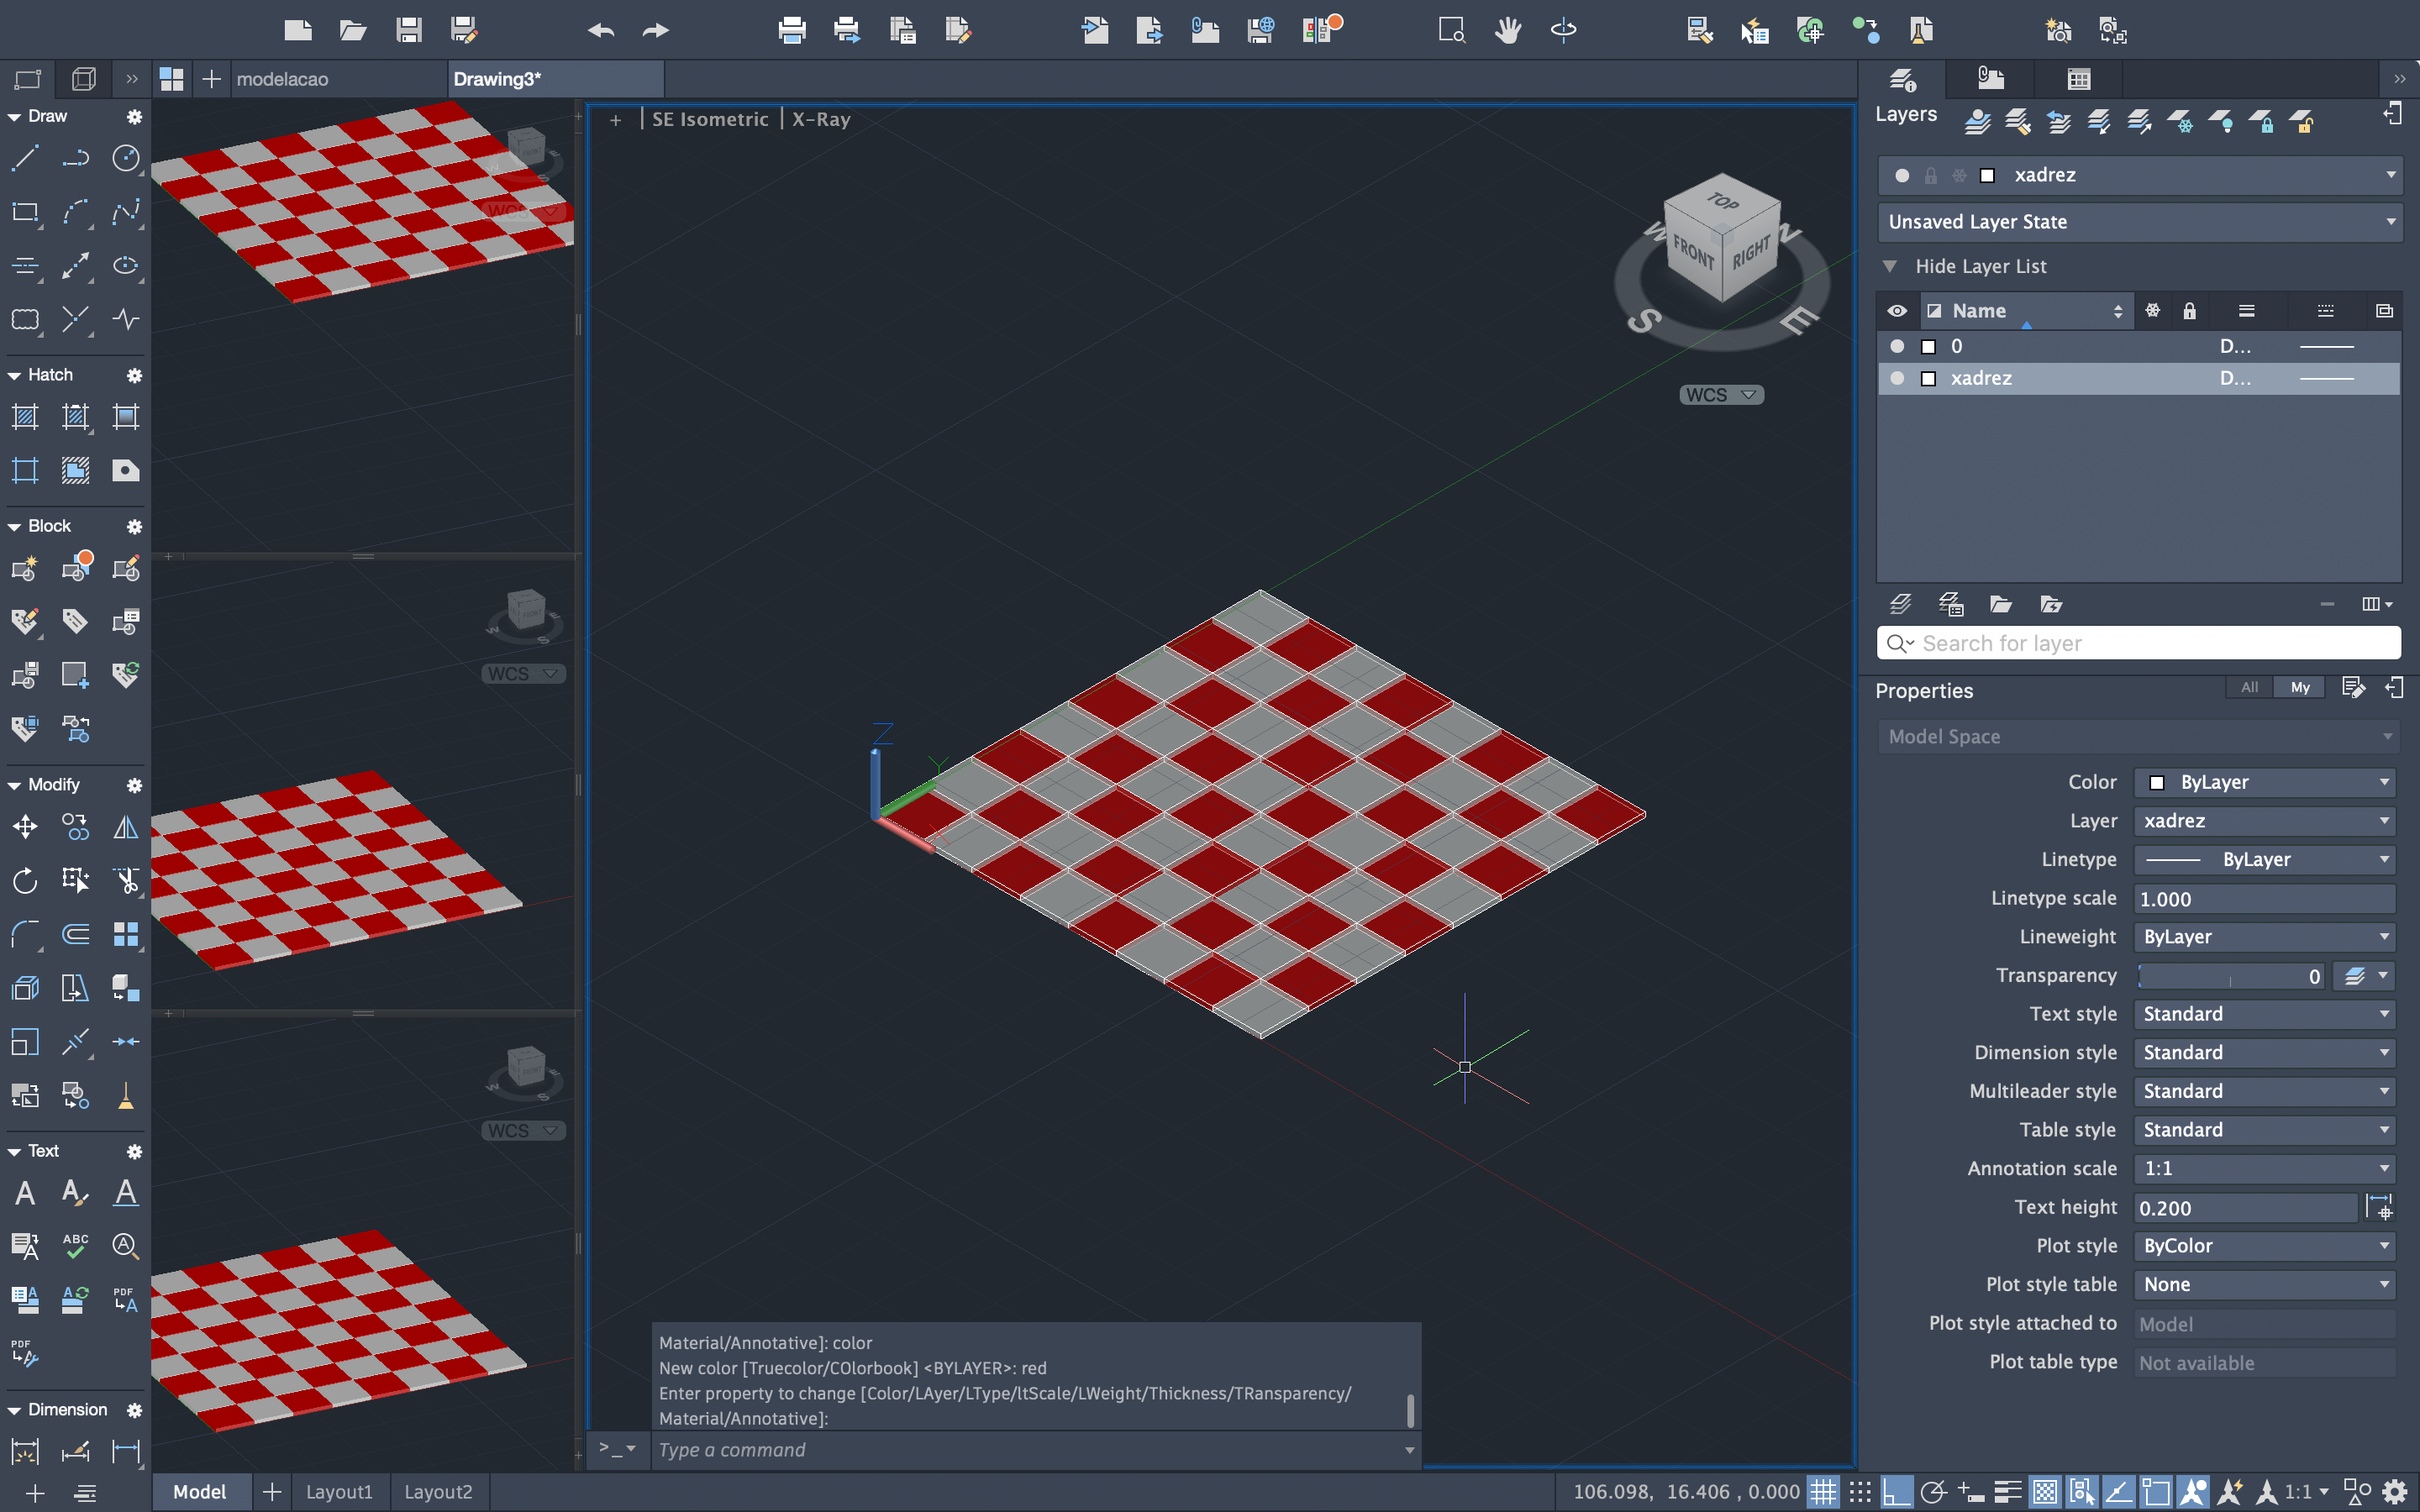This screenshot has width=2420, height=1512.
Task: Select the Multiline Text tool
Action: click(25, 1192)
